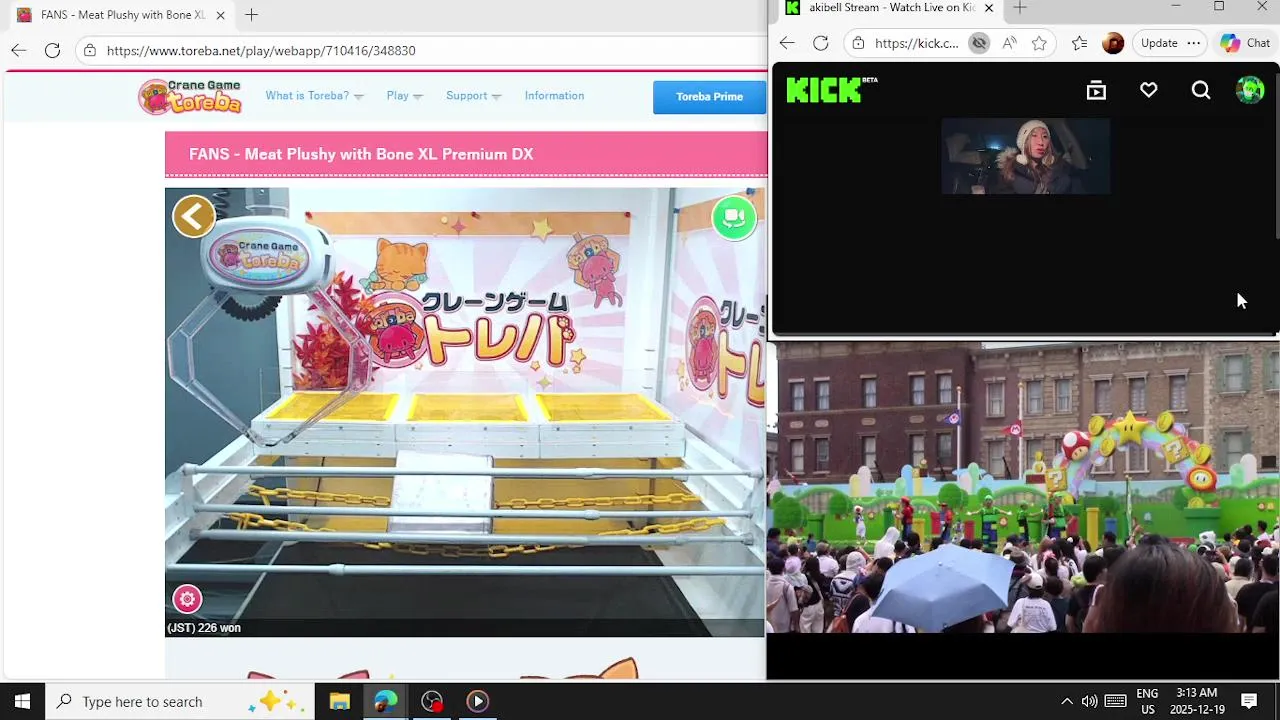The height and width of the screenshot is (720, 1280).
Task: Go back in the Kick browser window
Action: [x=787, y=43]
